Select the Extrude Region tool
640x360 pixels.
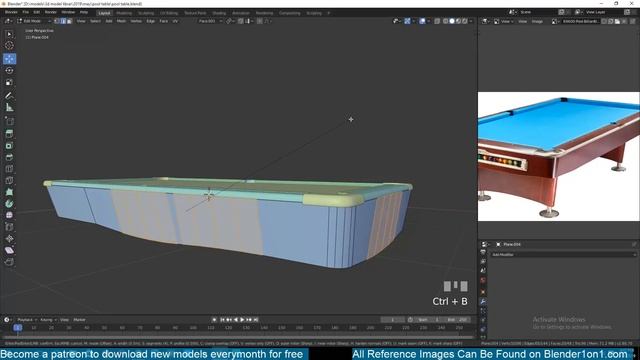pos(9,133)
